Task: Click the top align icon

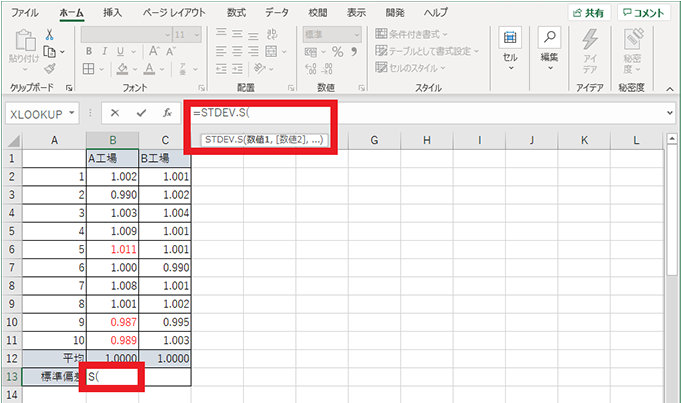Action: tap(221, 34)
